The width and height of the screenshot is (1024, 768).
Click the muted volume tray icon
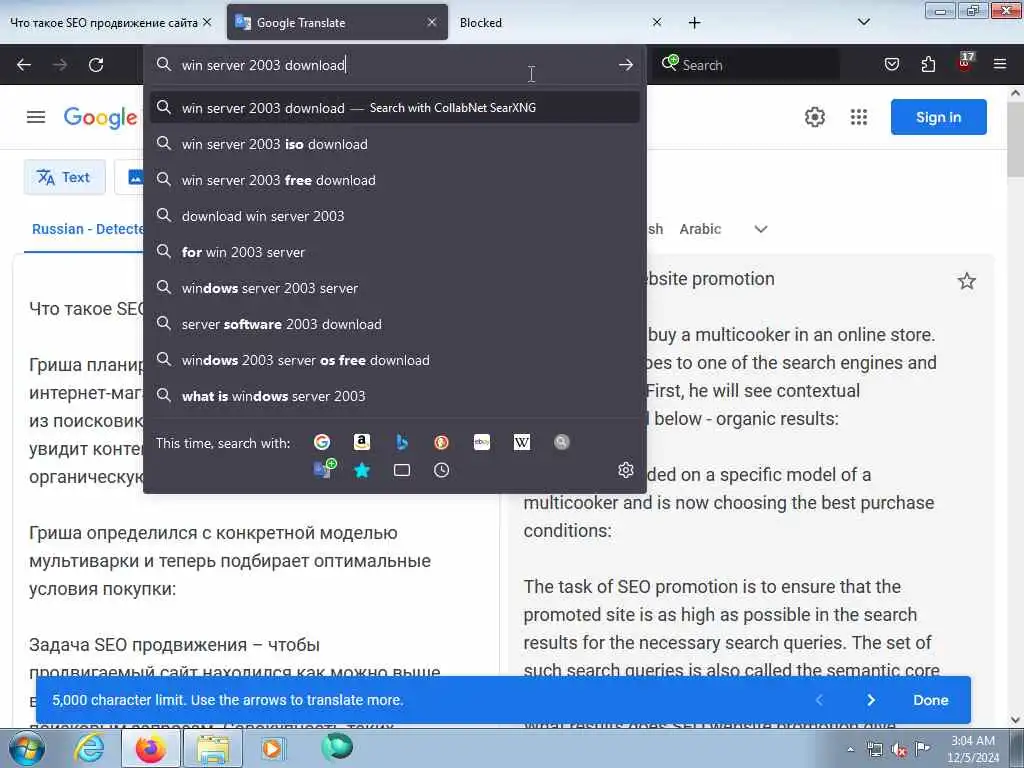click(x=899, y=749)
